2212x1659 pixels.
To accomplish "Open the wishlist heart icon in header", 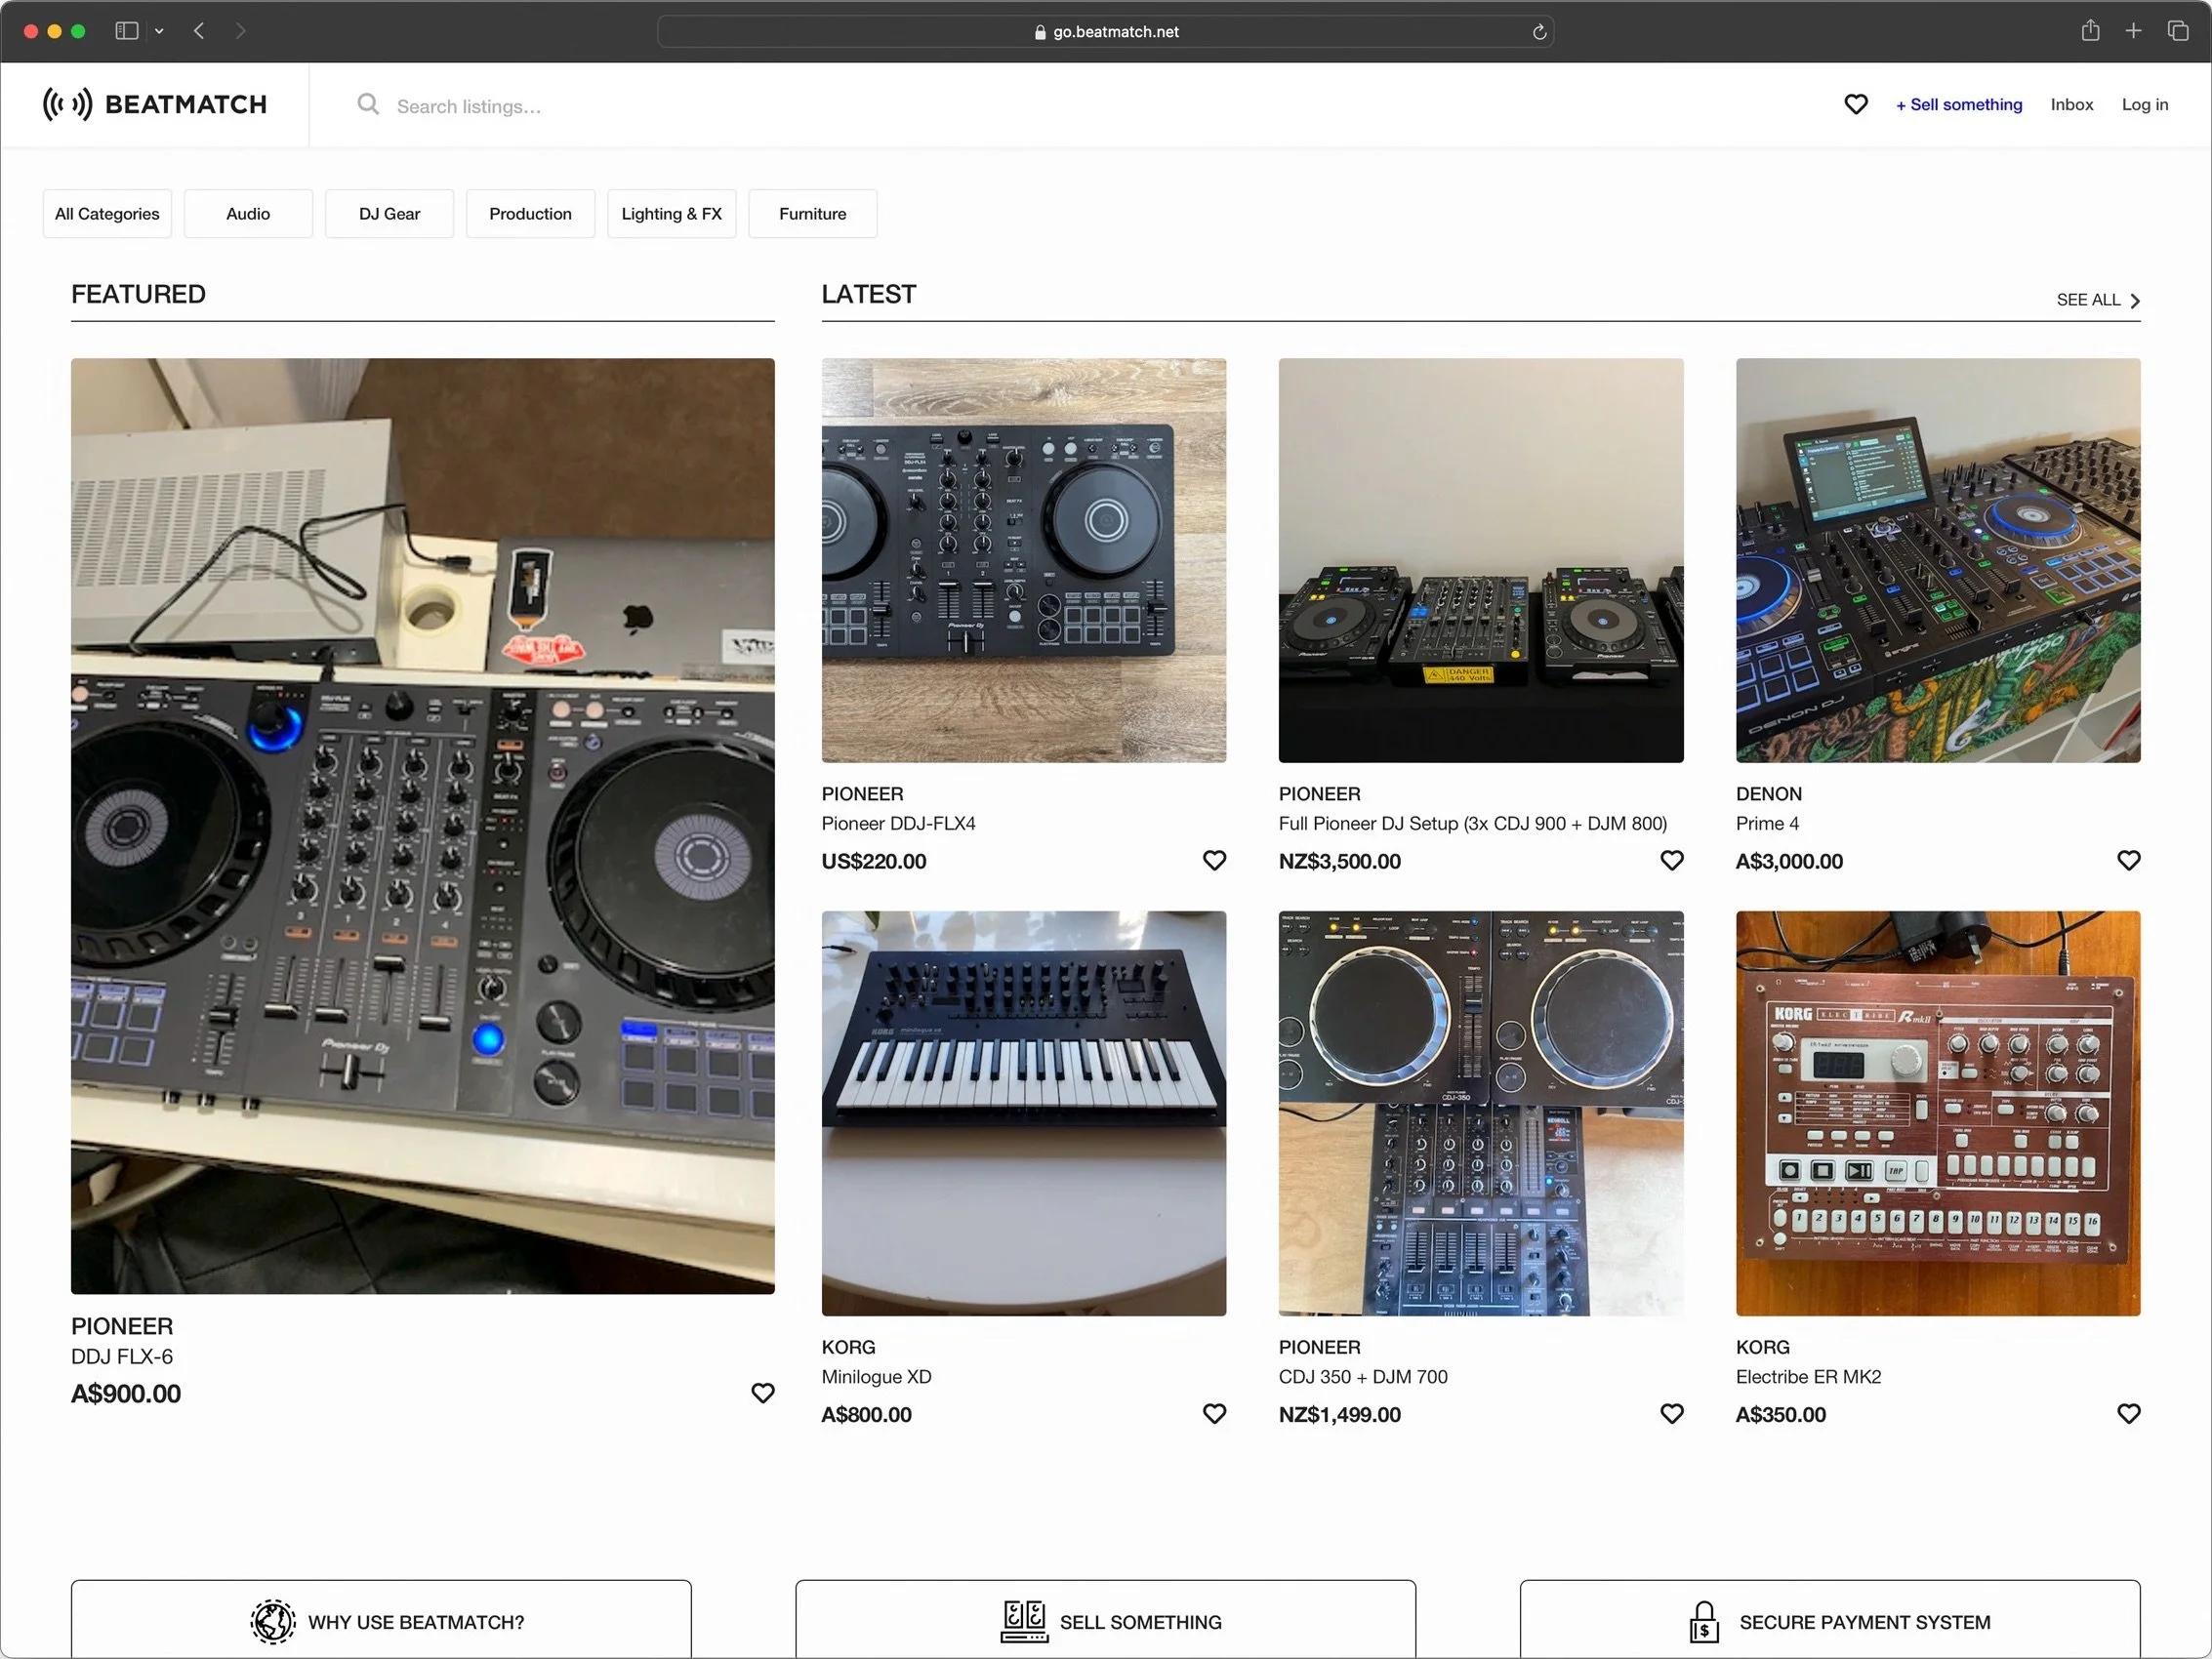I will click(x=1855, y=104).
